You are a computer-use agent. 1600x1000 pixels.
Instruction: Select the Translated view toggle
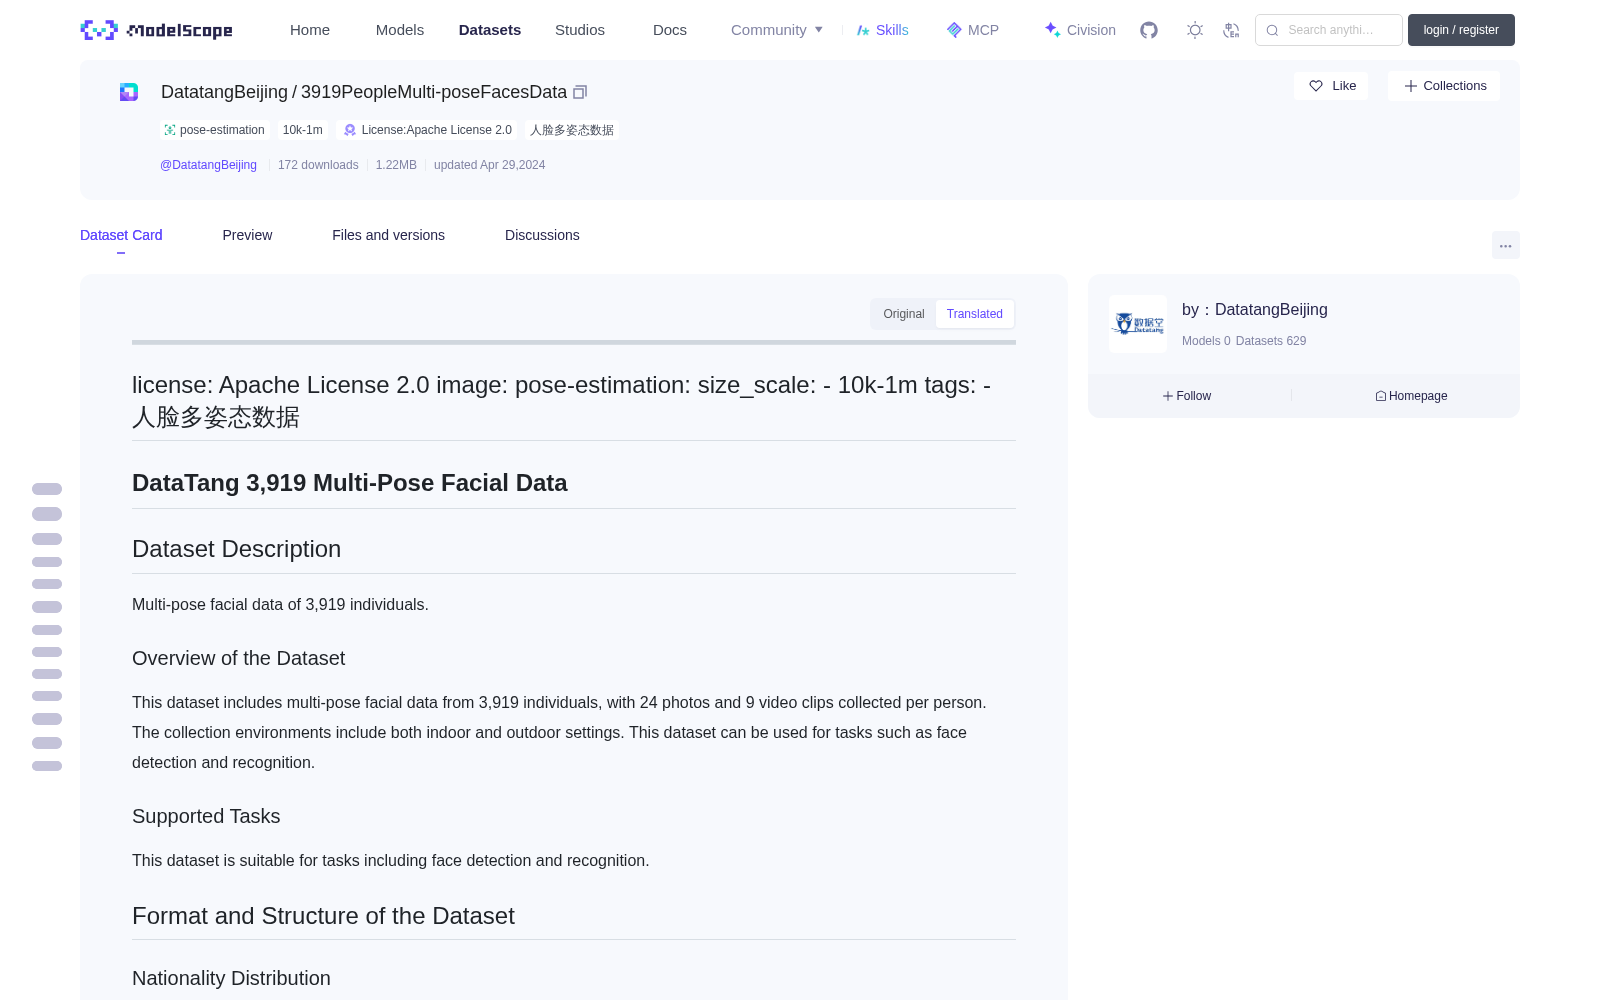pyautogui.click(x=975, y=314)
